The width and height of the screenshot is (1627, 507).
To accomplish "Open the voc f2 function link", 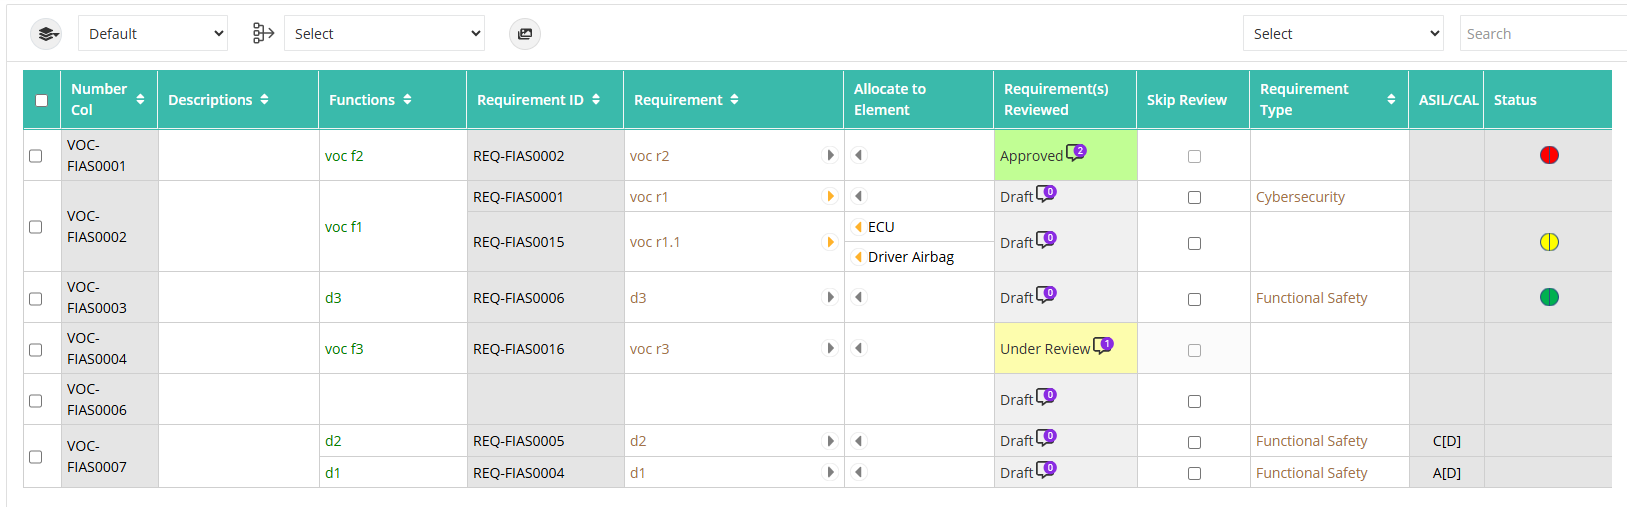I will coord(344,156).
